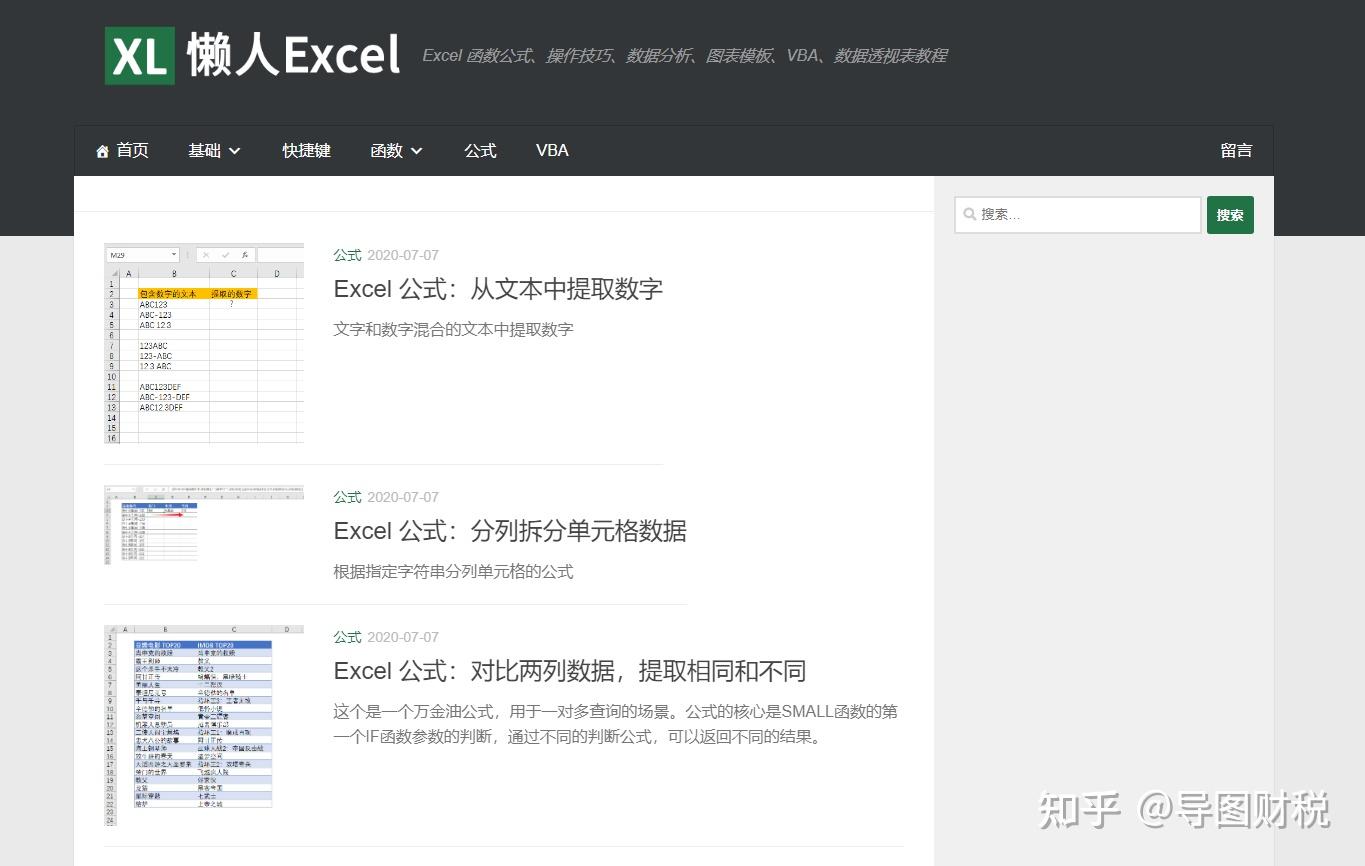Viewport: 1365px width, 866px height.
Task: Click excerpt starting 这个是一个万金油公式
Action: [615, 725]
